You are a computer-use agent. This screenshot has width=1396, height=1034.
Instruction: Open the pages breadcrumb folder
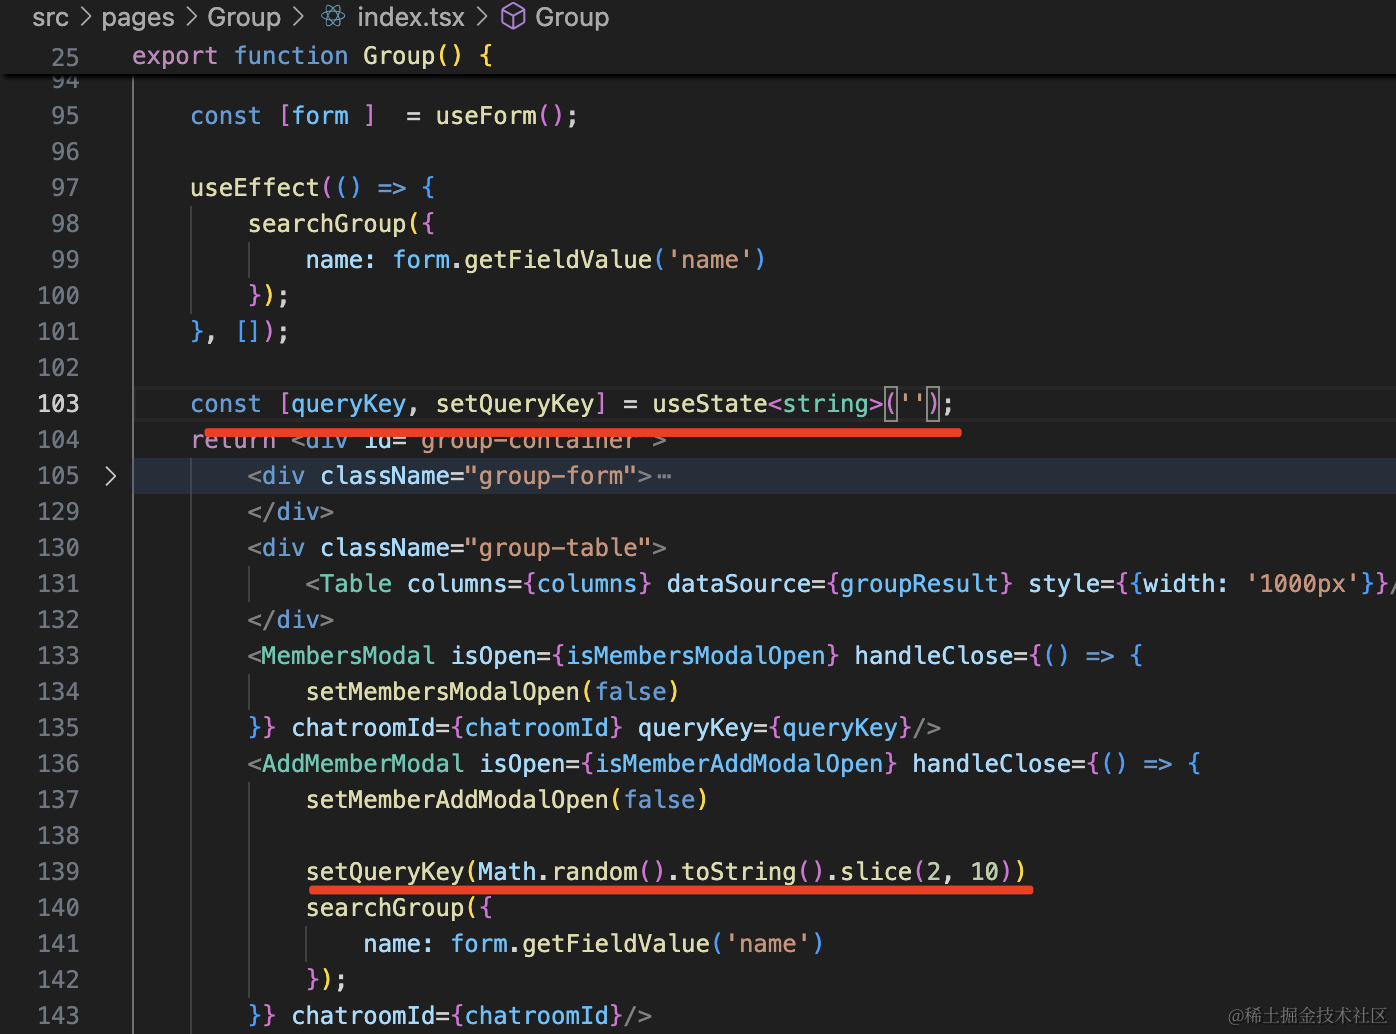click(x=138, y=17)
